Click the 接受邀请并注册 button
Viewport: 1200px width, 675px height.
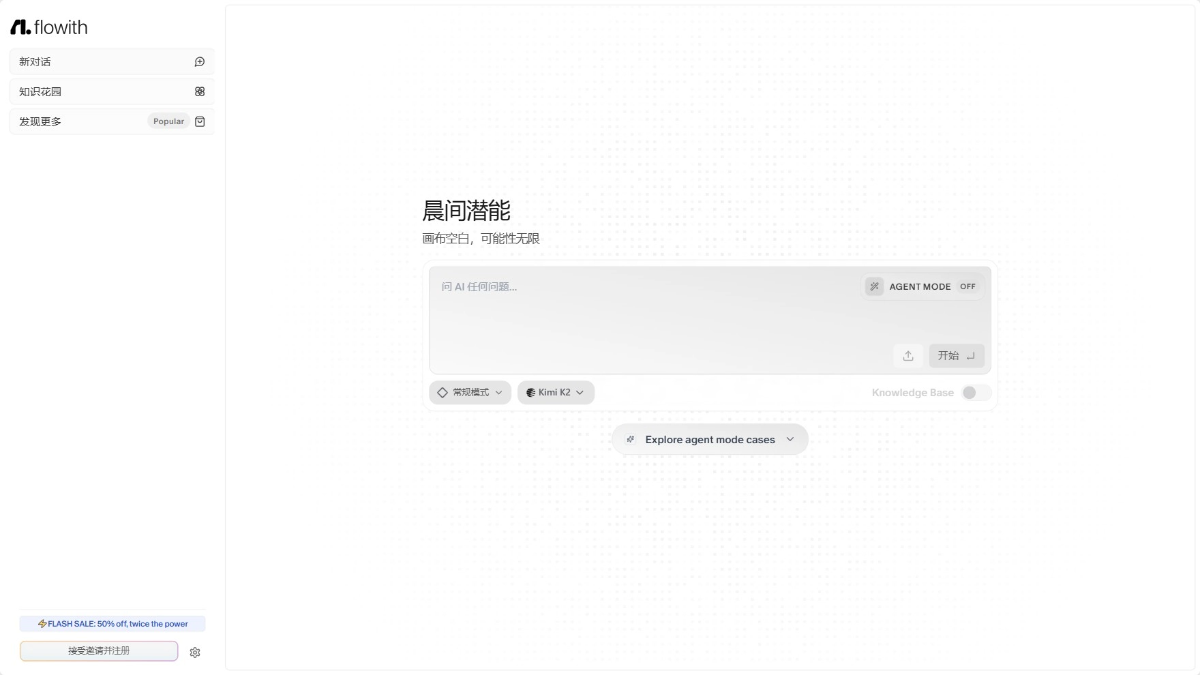99,651
